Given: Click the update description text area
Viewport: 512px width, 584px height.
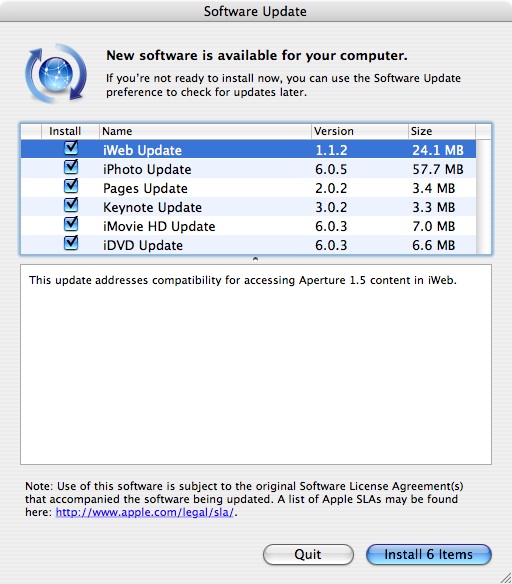Looking at the screenshot, I should (256, 365).
